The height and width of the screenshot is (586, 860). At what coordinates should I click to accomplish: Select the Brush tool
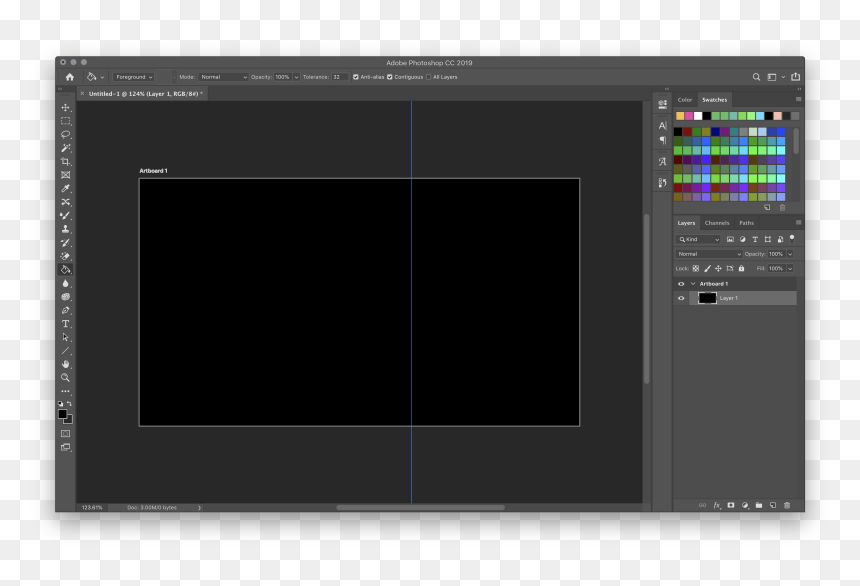tap(65, 216)
